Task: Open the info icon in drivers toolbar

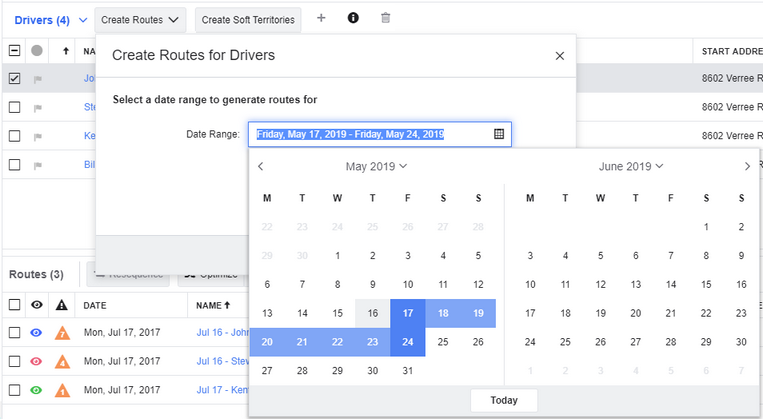Action: click(x=353, y=18)
